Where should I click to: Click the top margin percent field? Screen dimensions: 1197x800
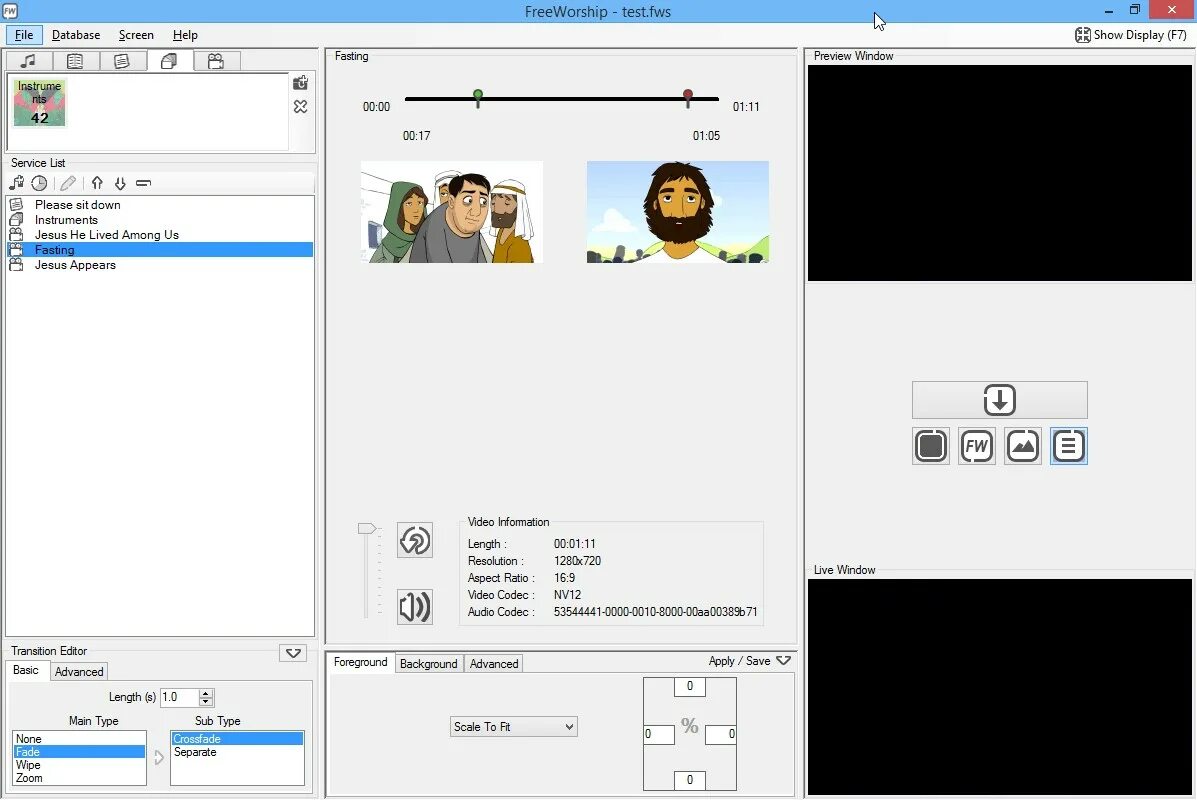coord(689,686)
